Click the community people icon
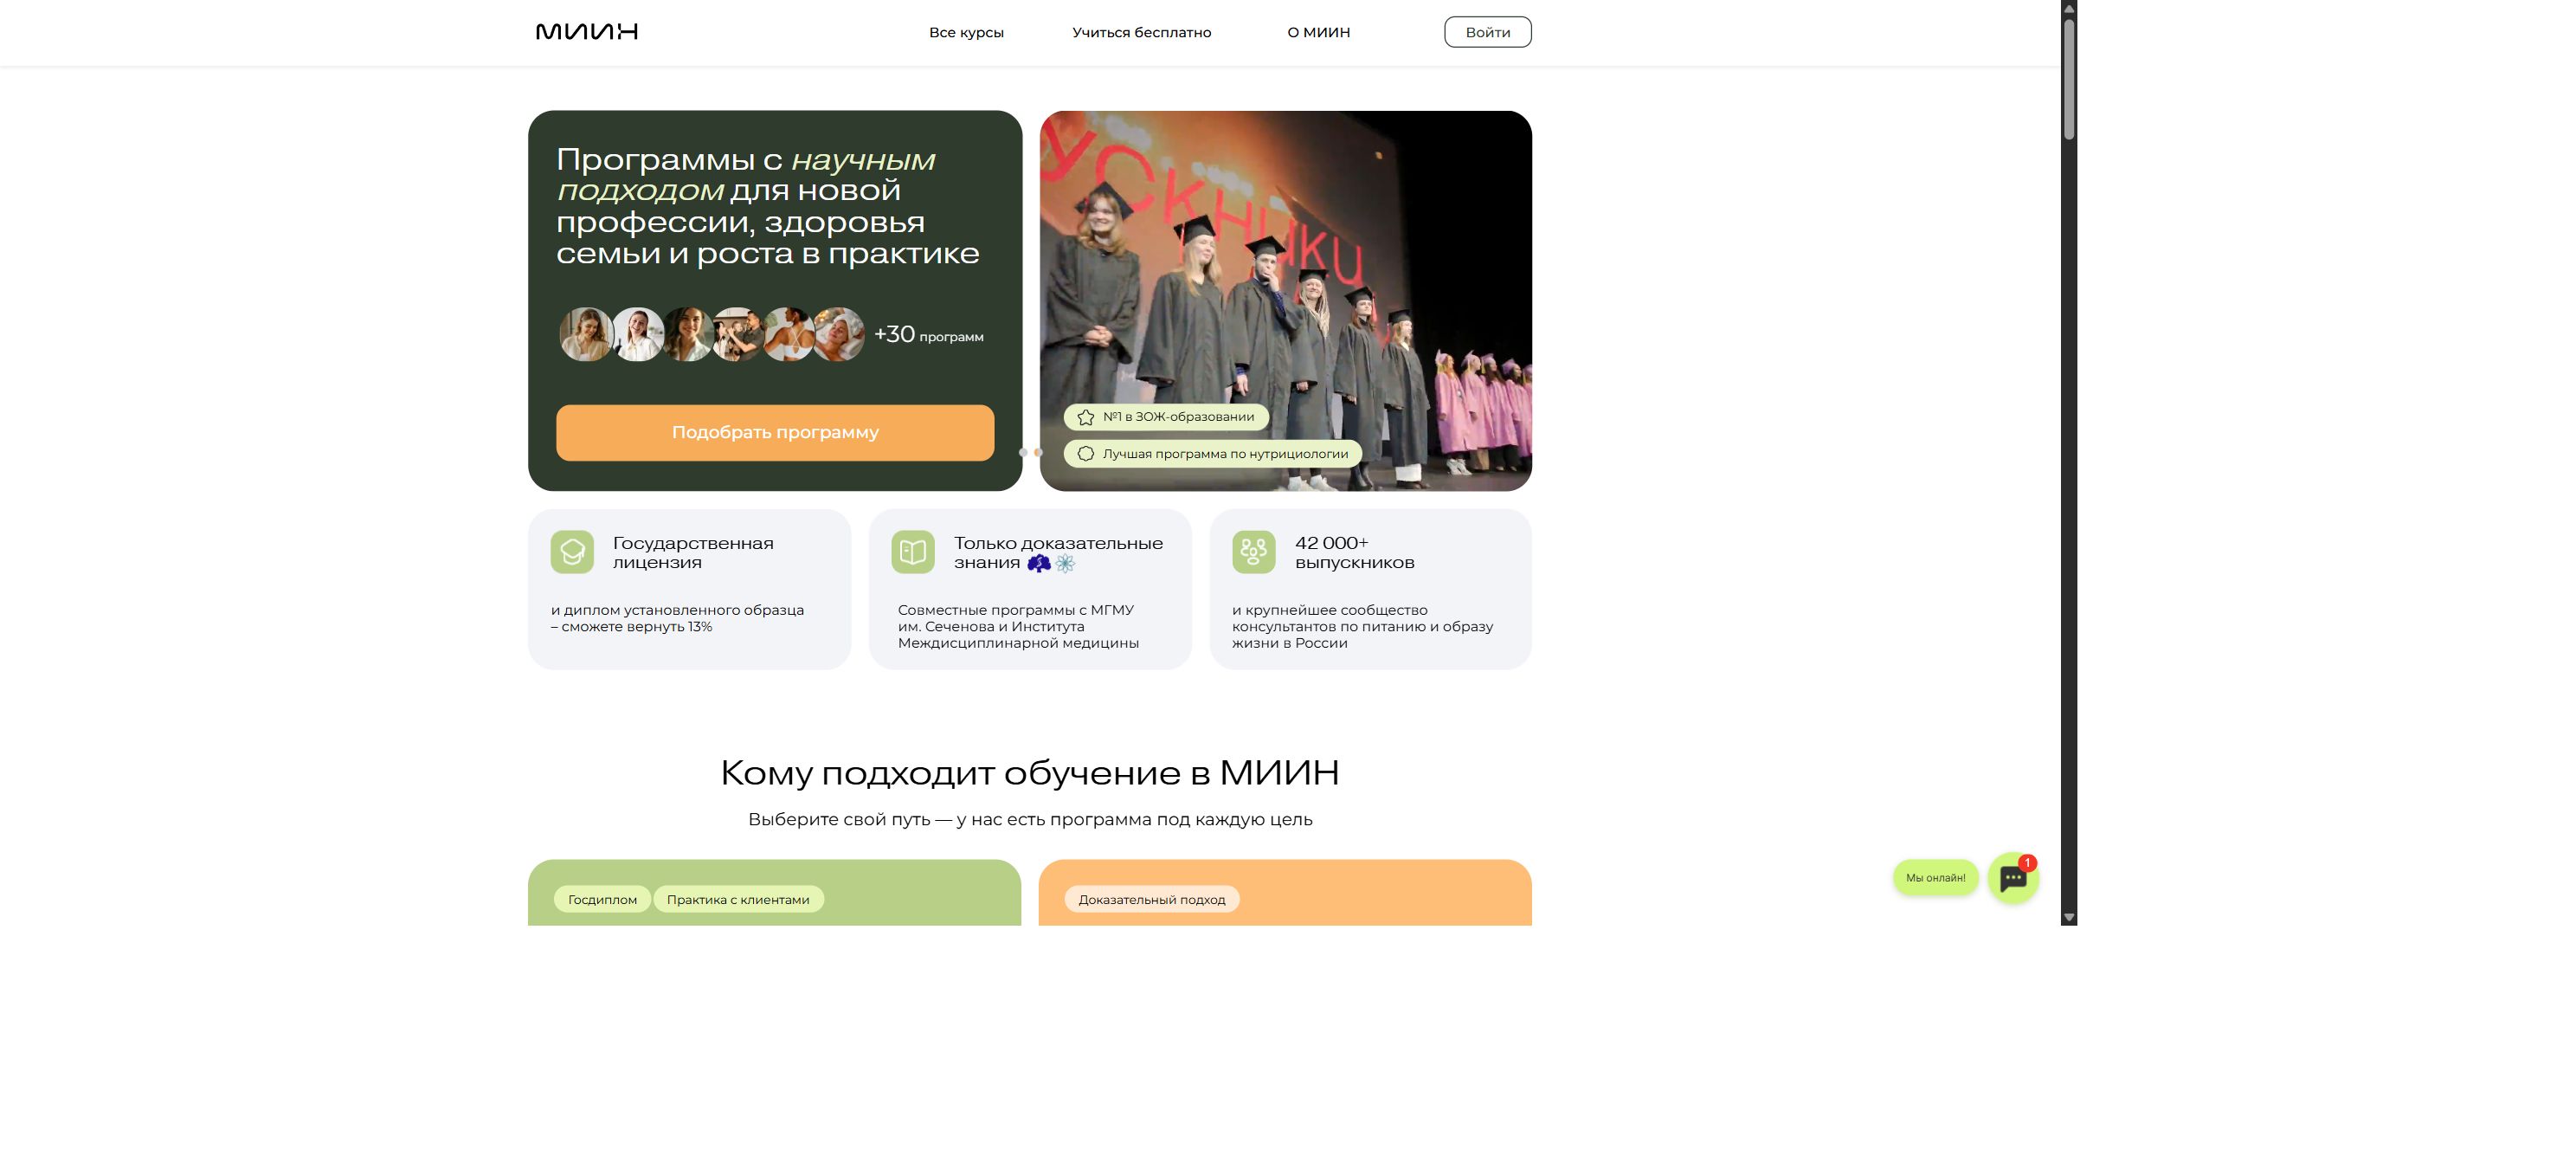 coord(1253,552)
